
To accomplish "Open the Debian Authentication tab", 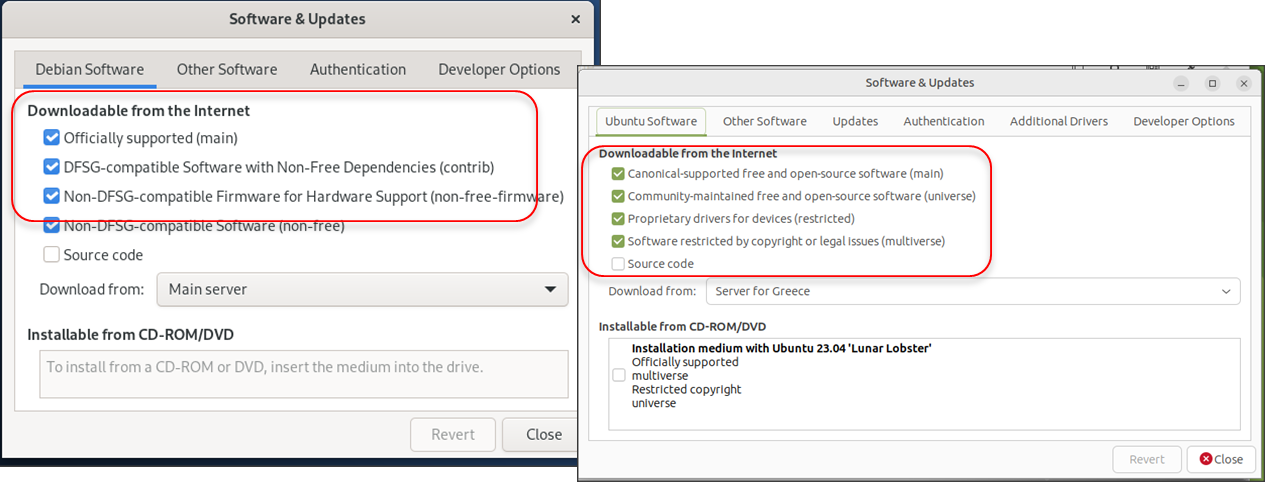I will coord(358,70).
